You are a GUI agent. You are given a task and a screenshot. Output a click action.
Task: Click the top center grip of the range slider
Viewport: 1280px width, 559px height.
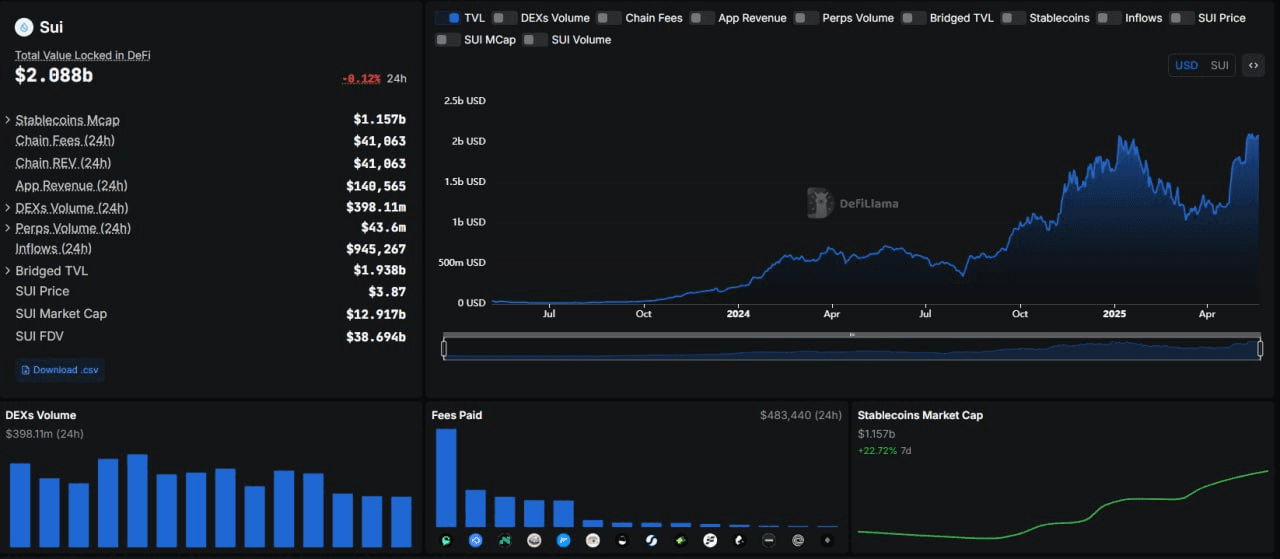852,335
